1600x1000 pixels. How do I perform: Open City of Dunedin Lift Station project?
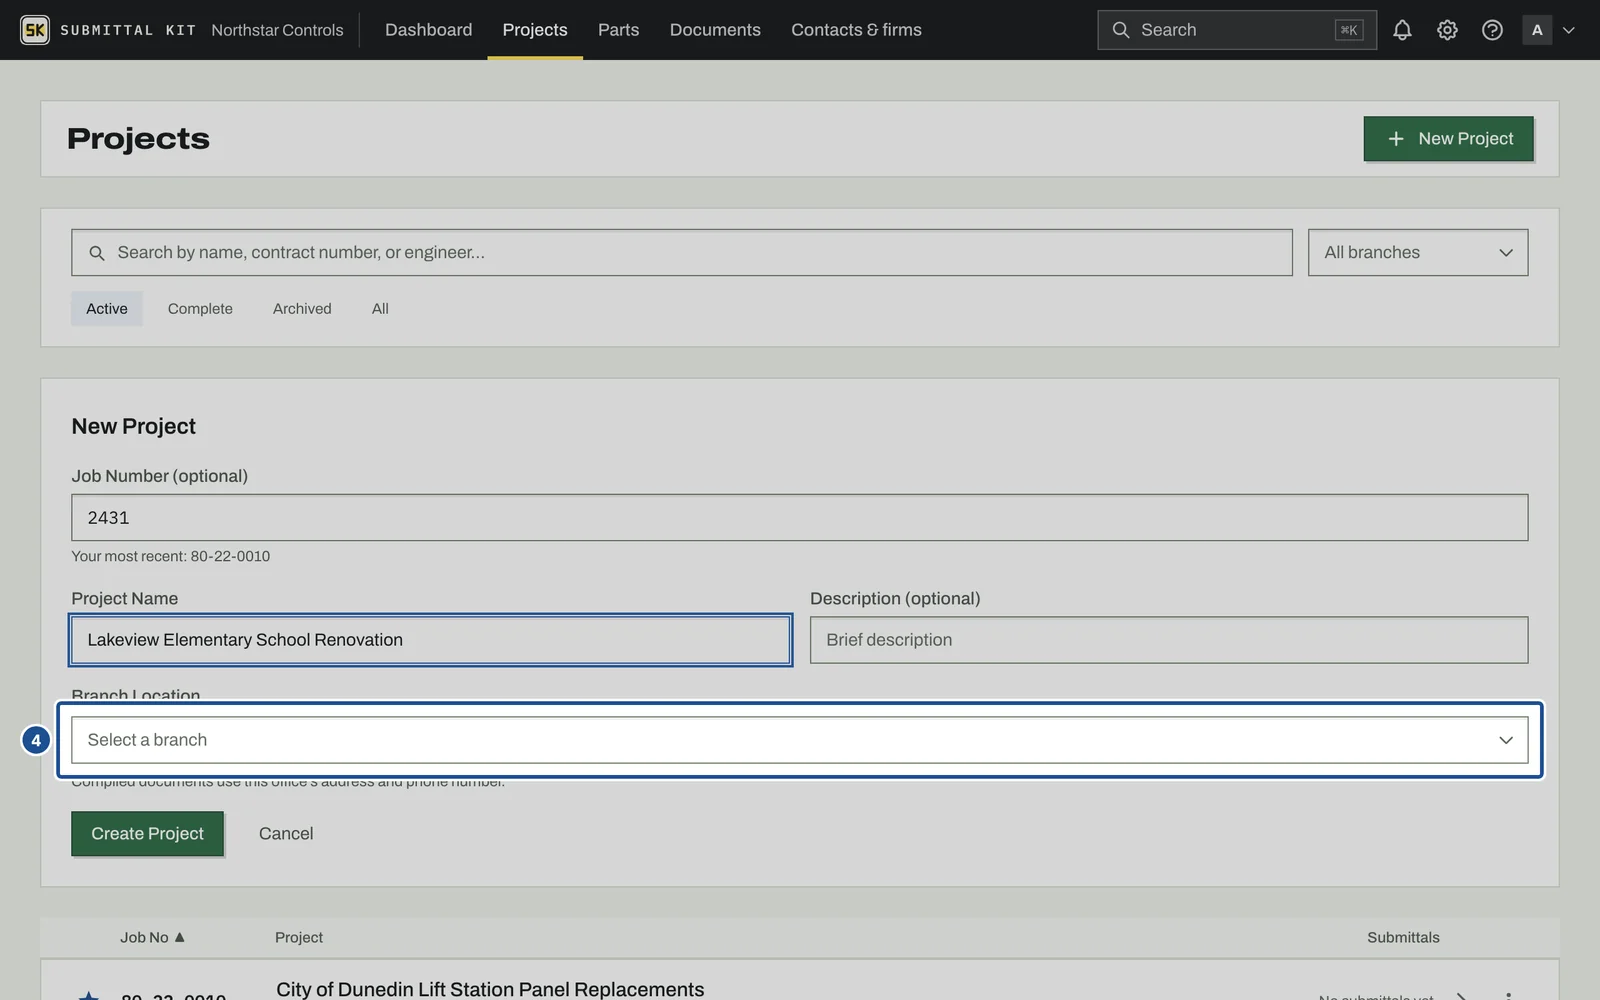[x=490, y=989]
